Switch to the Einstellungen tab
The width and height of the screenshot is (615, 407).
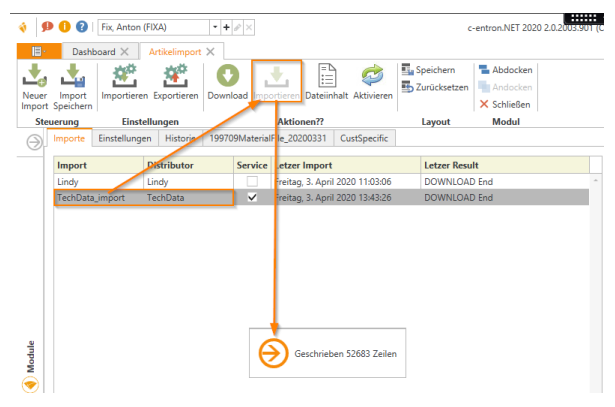tap(124, 138)
